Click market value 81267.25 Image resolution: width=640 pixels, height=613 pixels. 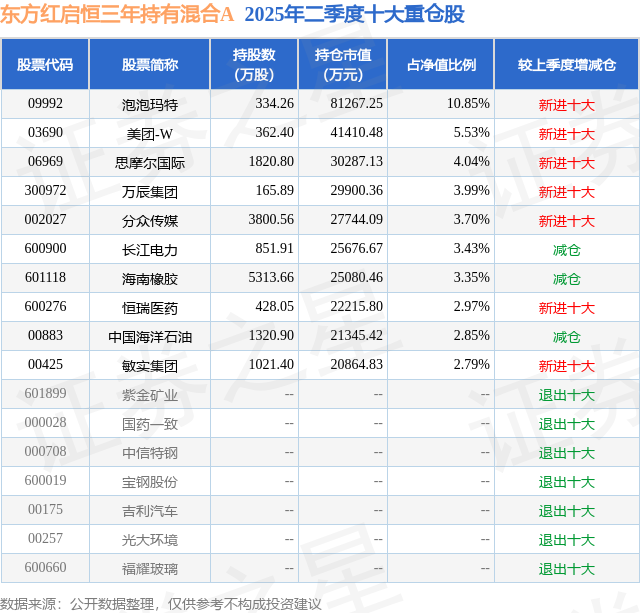pos(356,103)
